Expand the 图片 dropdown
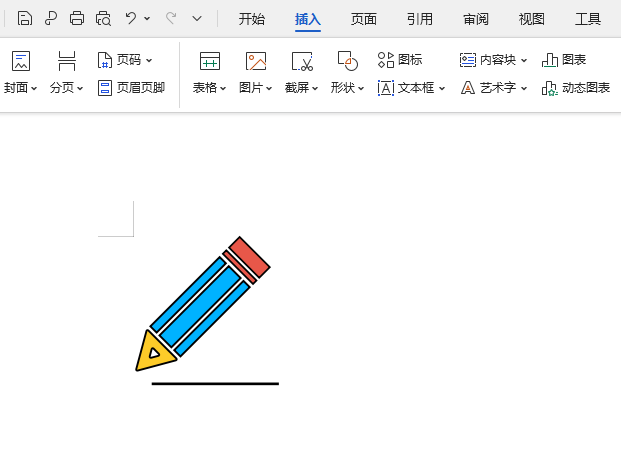 269,88
